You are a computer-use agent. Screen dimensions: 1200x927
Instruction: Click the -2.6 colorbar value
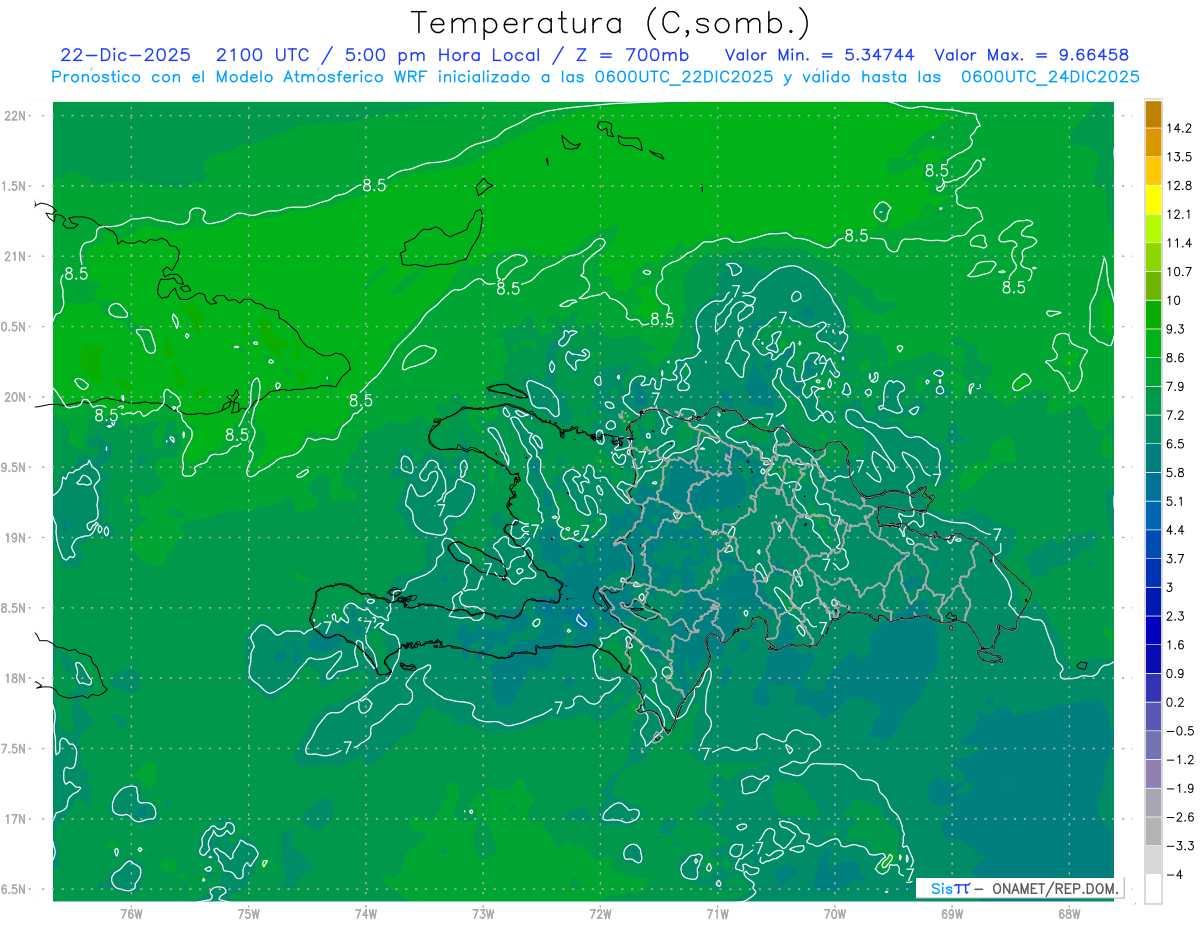click(x=1180, y=818)
